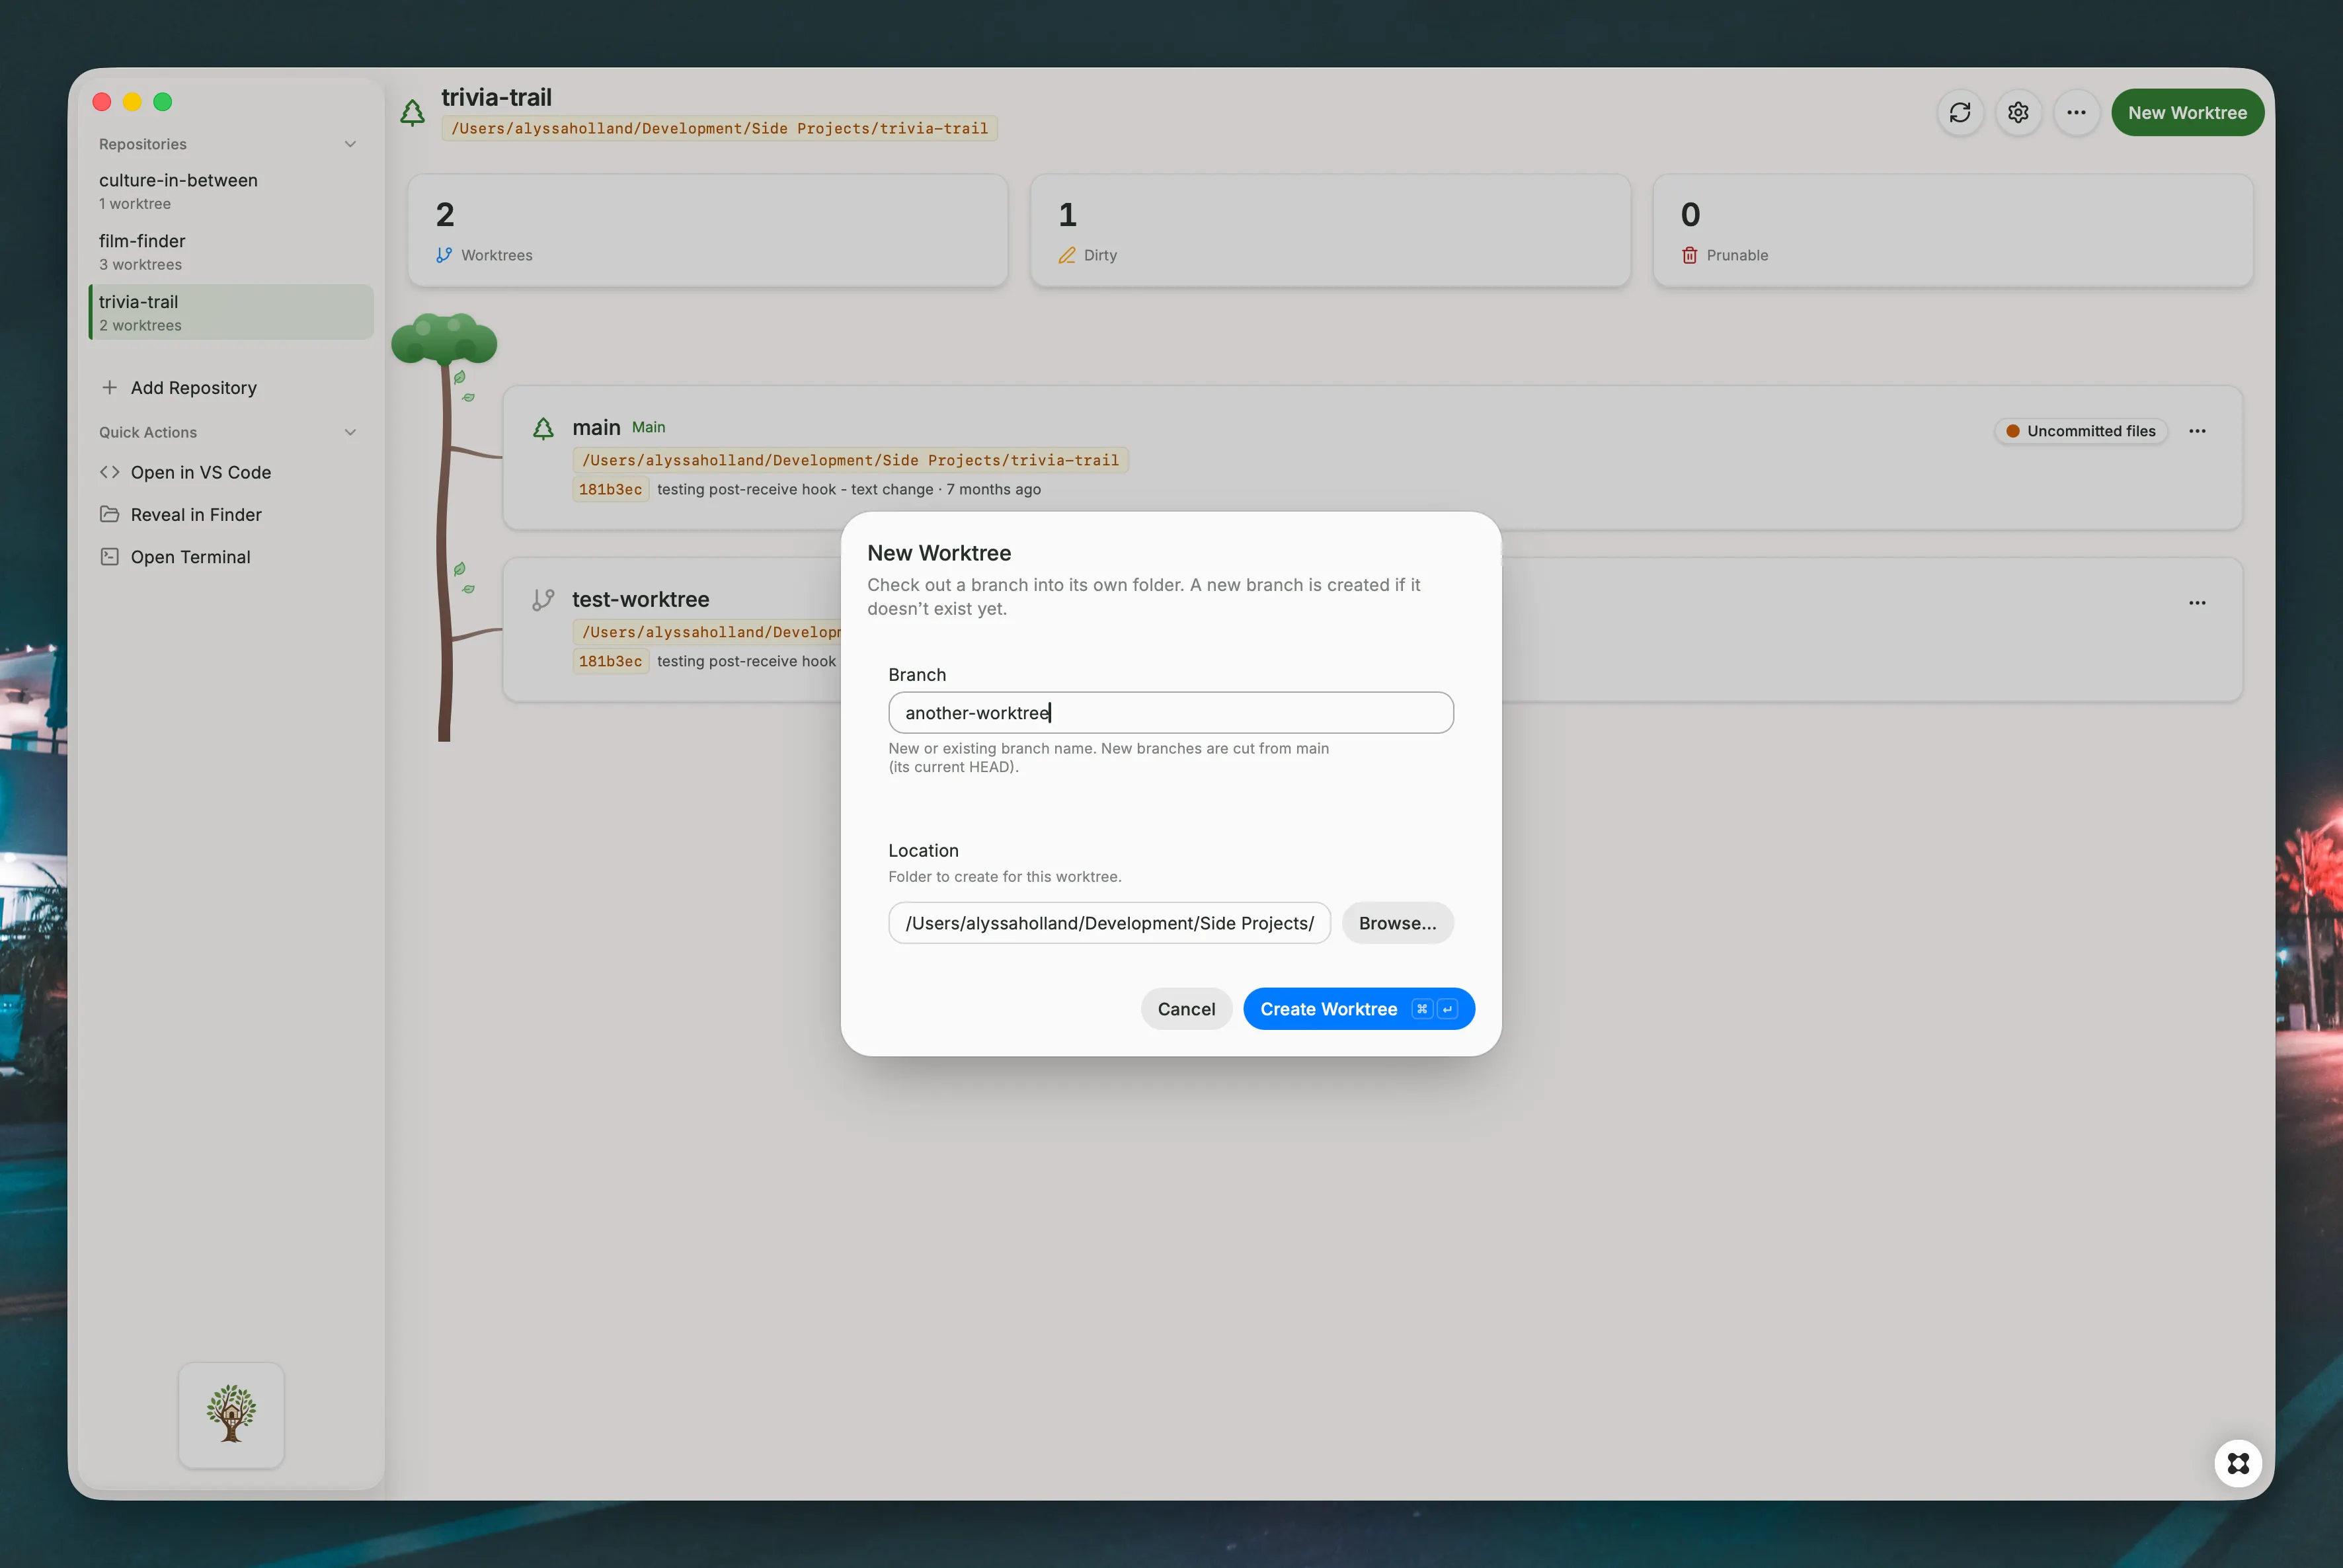The height and width of the screenshot is (1568, 2343).
Task: Click the tree icon beside trivia-trail title
Action: tap(412, 112)
